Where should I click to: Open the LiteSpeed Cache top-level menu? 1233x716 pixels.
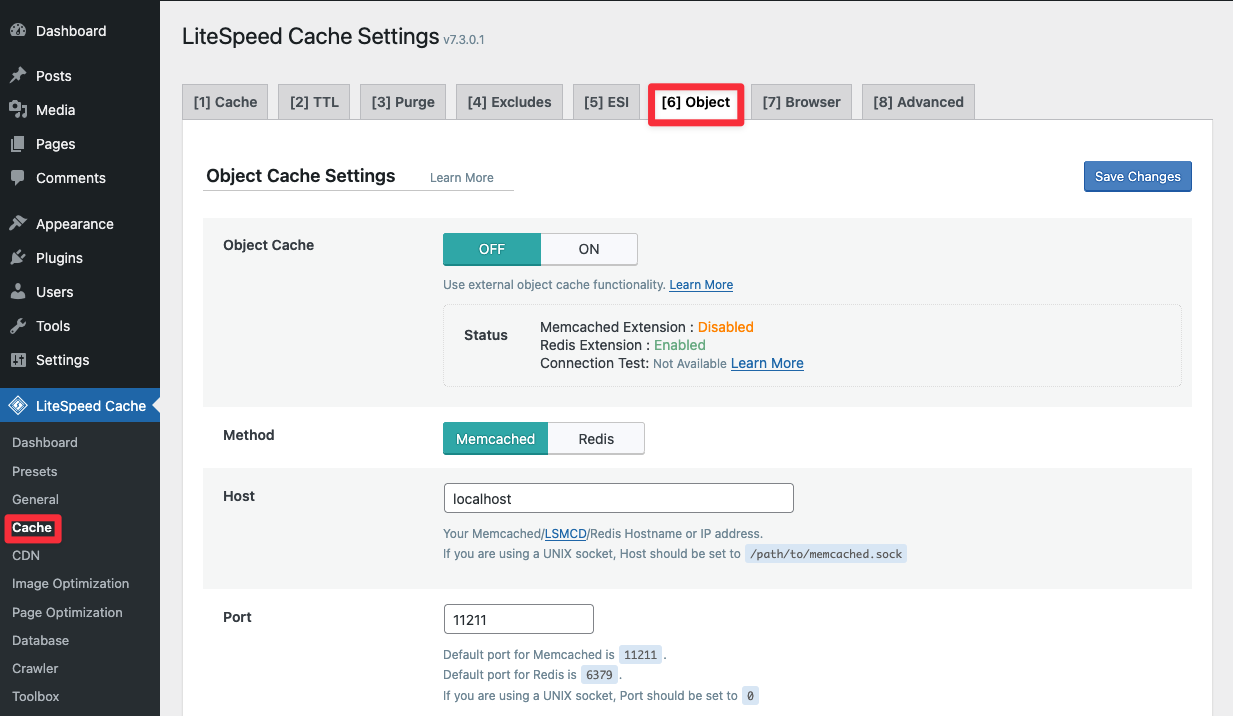[80, 406]
